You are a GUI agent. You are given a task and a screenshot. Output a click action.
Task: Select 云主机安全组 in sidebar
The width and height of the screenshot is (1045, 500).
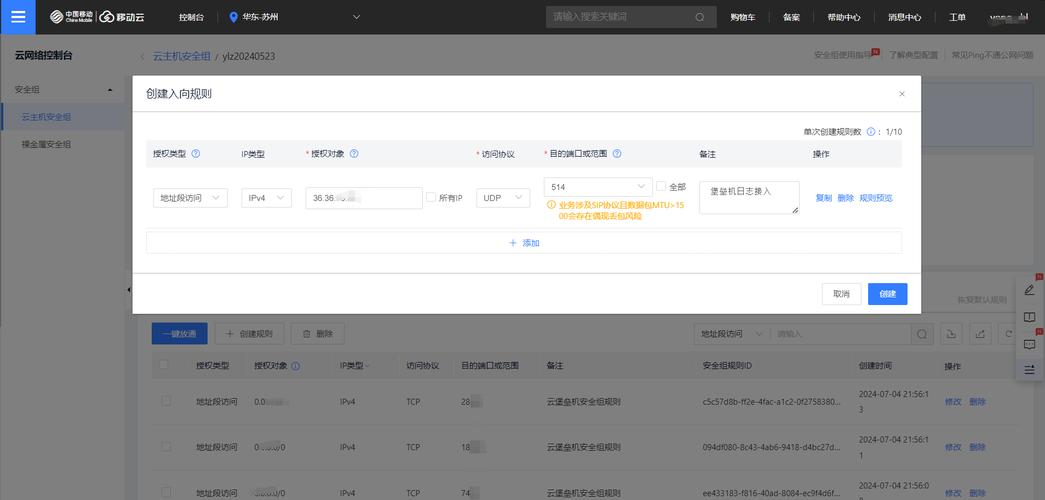pyautogui.click(x=64, y=117)
